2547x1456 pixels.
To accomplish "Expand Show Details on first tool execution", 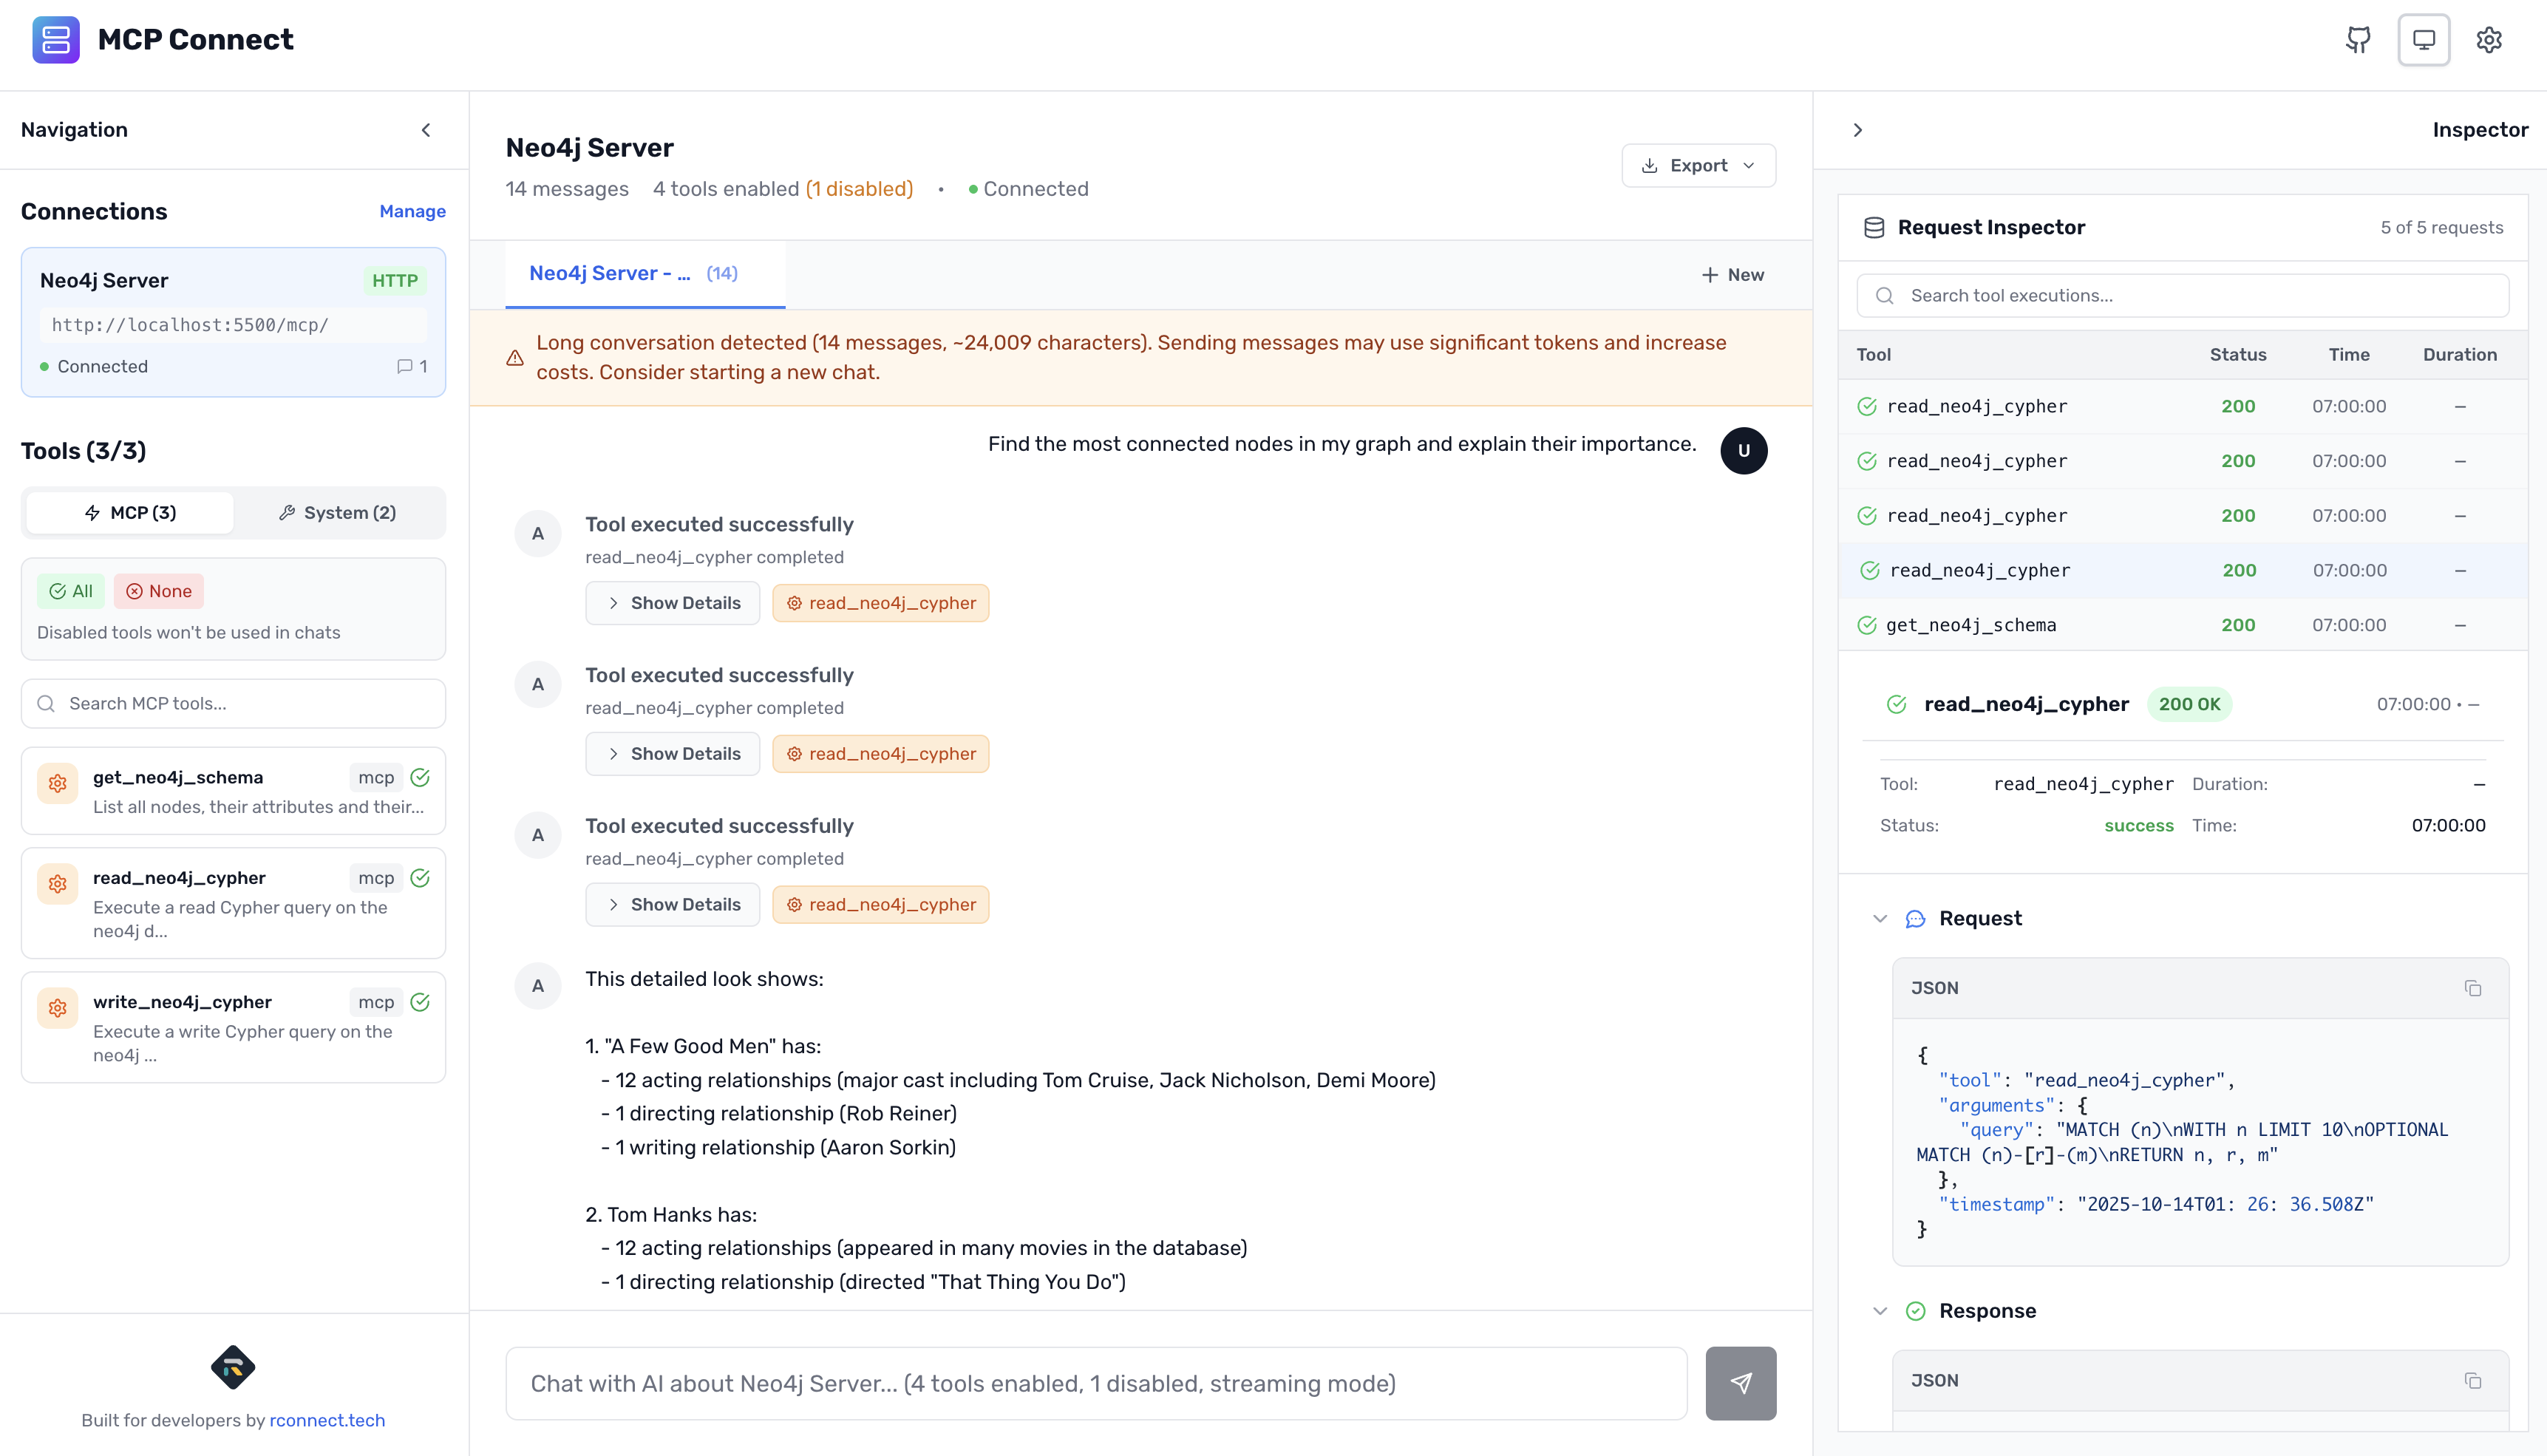I will [x=672, y=603].
